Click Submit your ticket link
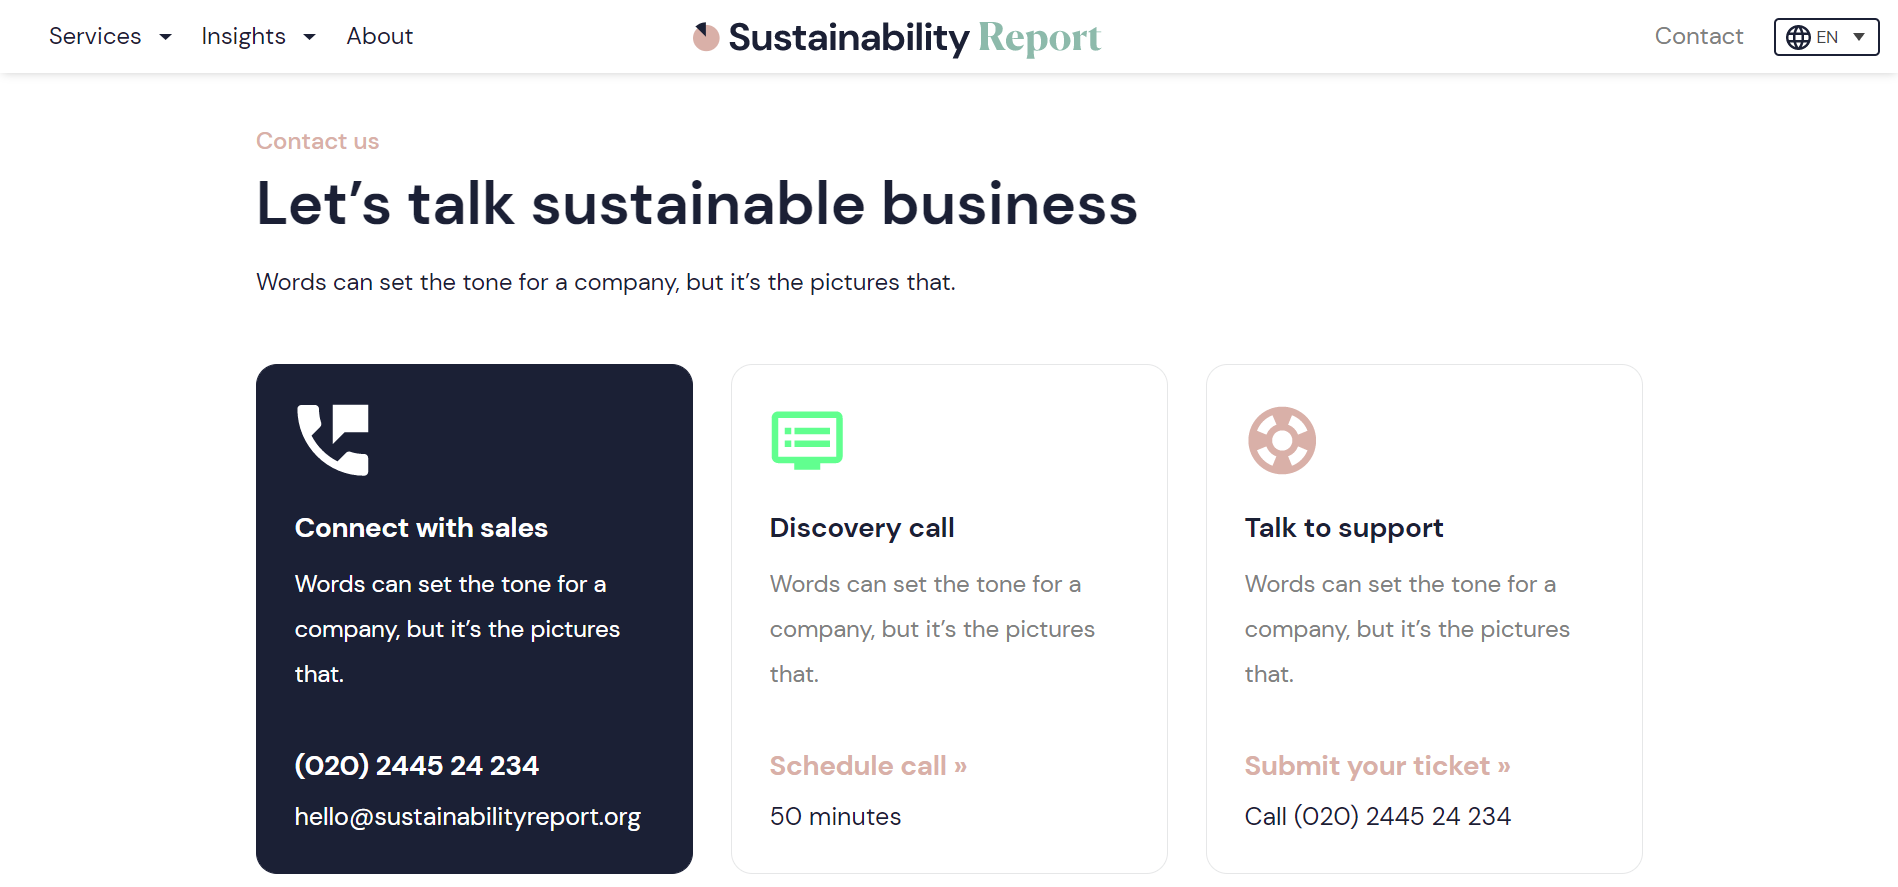The image size is (1898, 887). (1376, 765)
